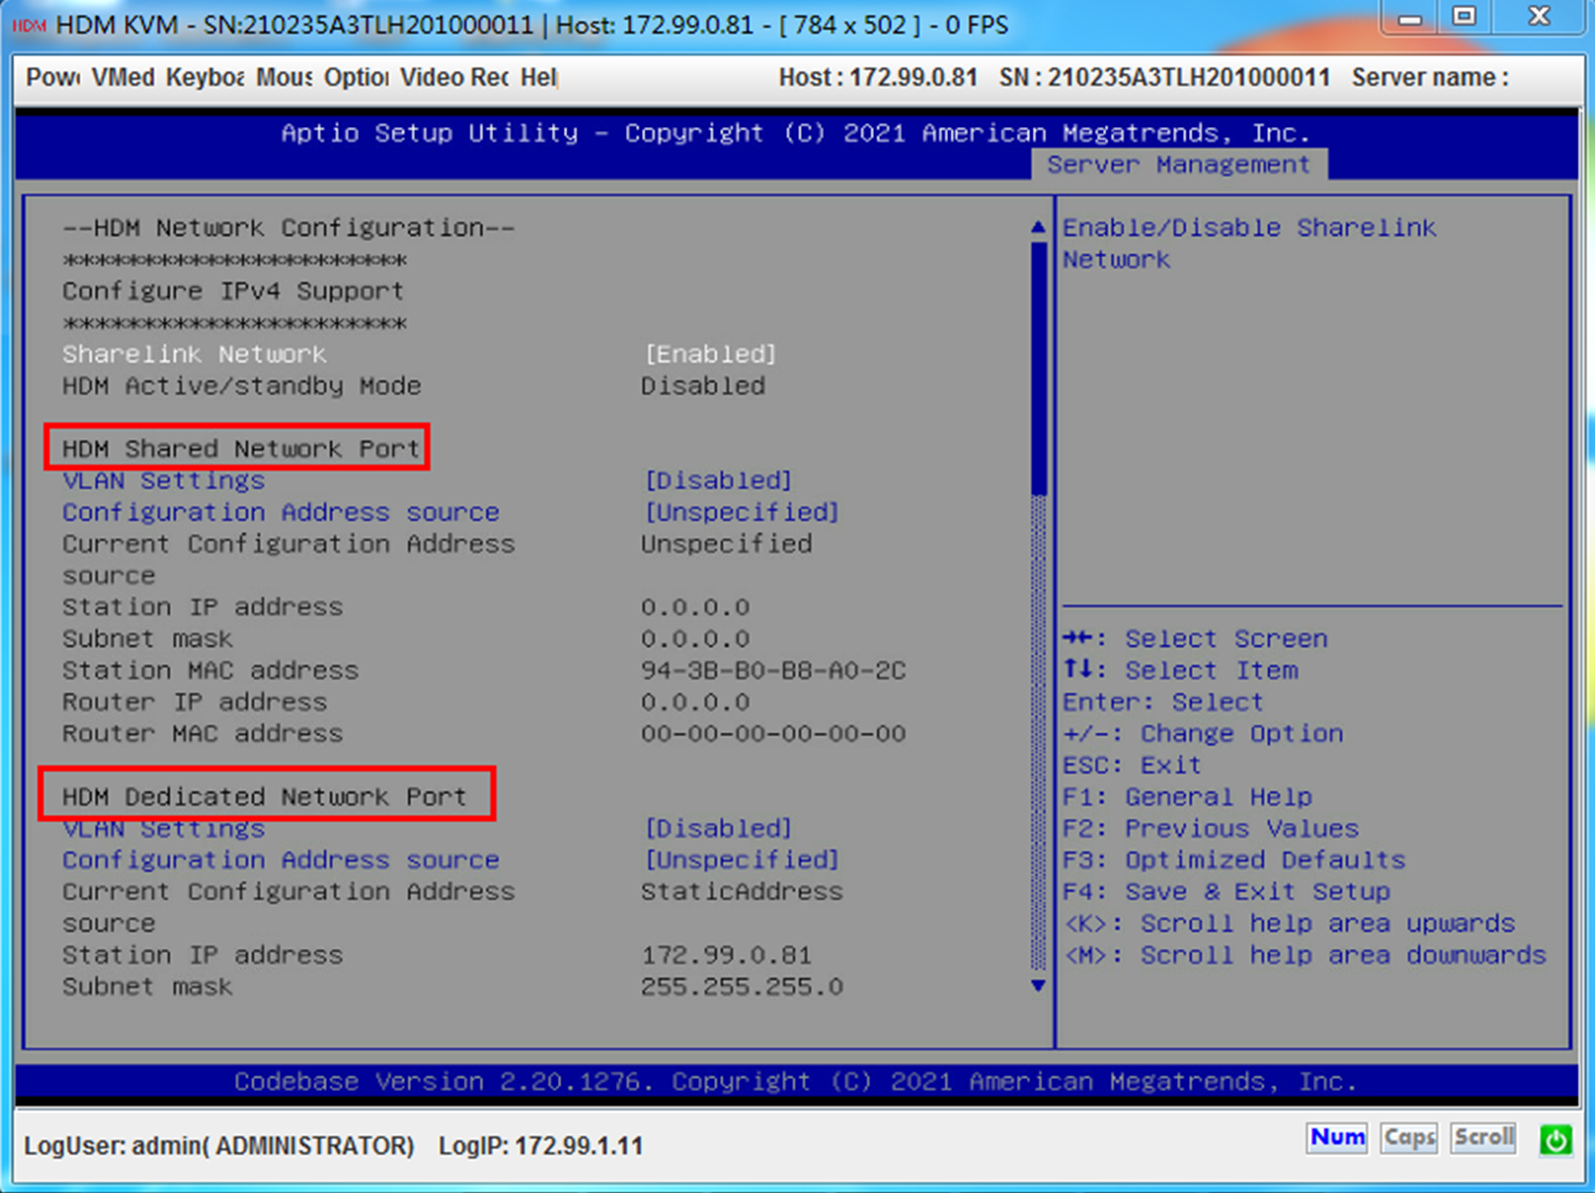
Task: Open shared port [Unspecified] address source
Action: (x=741, y=512)
